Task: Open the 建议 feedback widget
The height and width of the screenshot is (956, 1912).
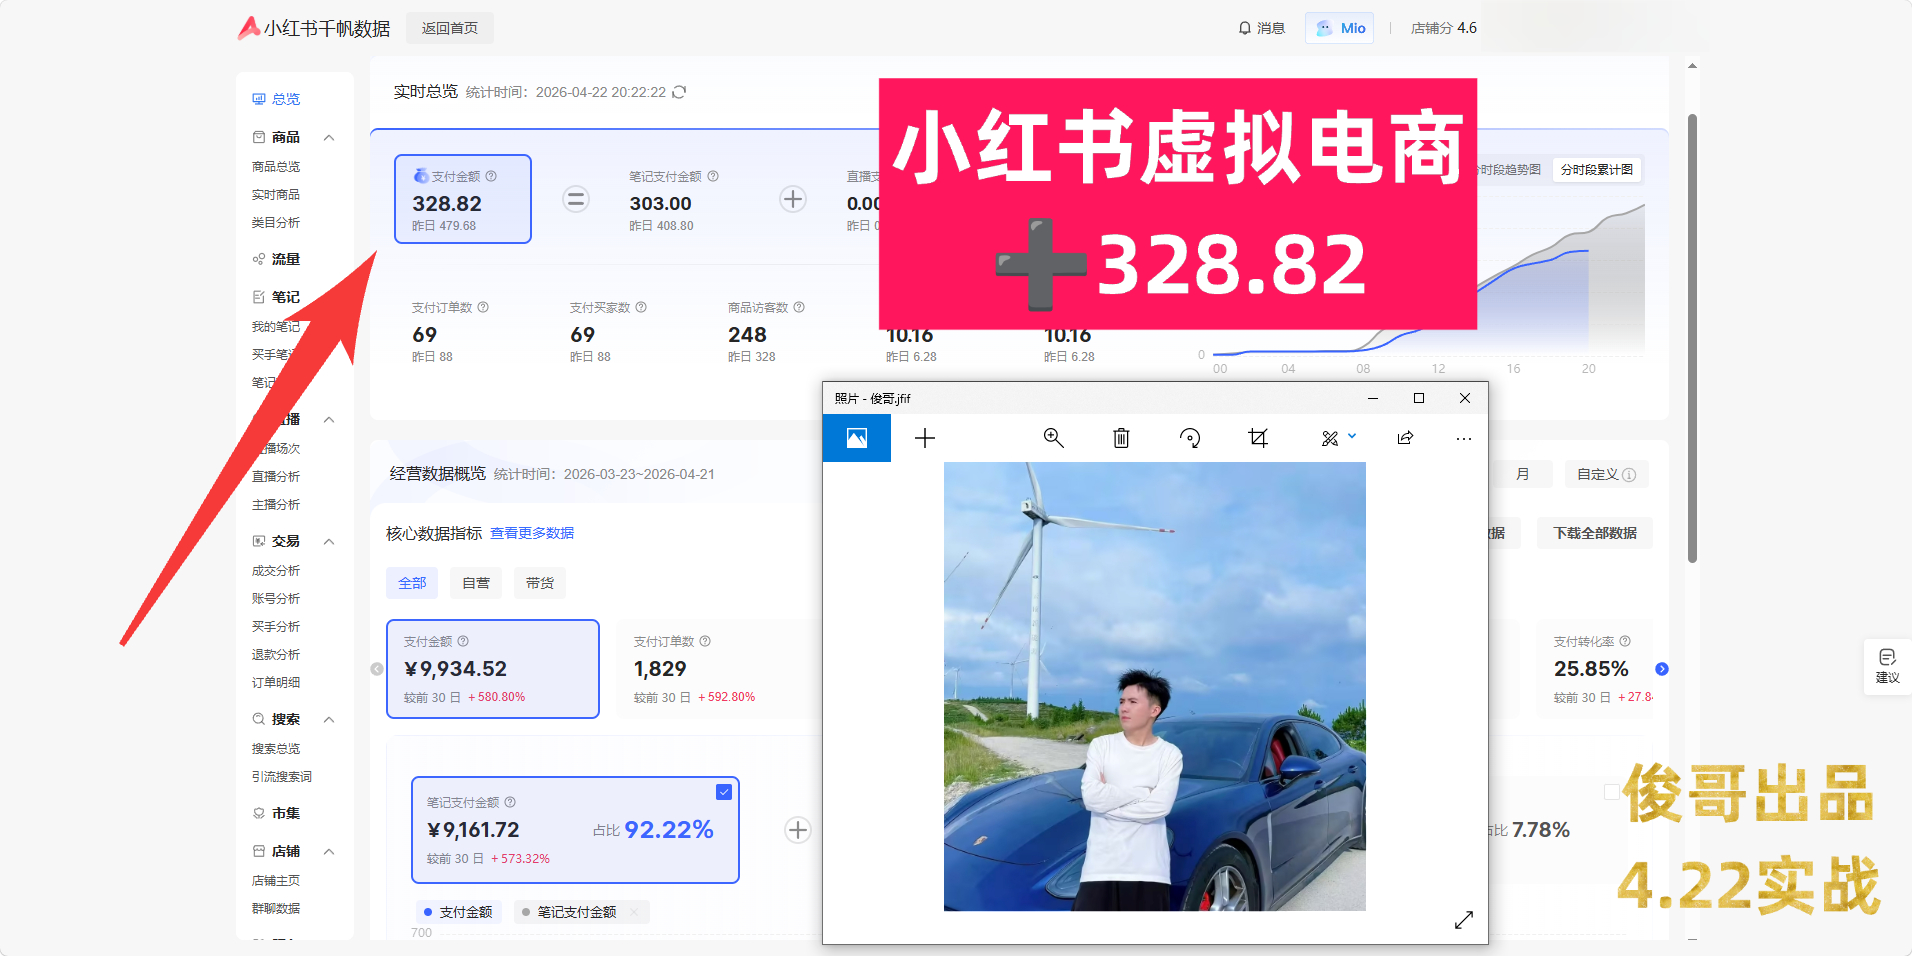Action: click(x=1887, y=666)
